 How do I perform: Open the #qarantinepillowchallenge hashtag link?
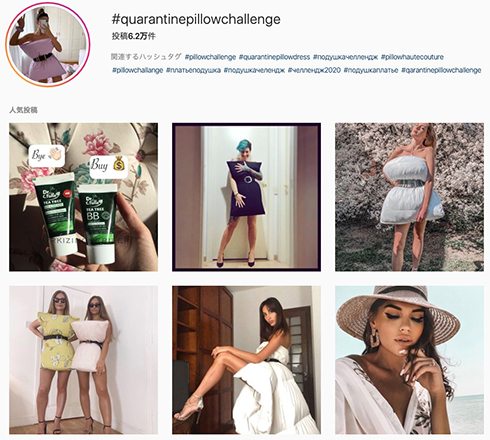(x=441, y=70)
